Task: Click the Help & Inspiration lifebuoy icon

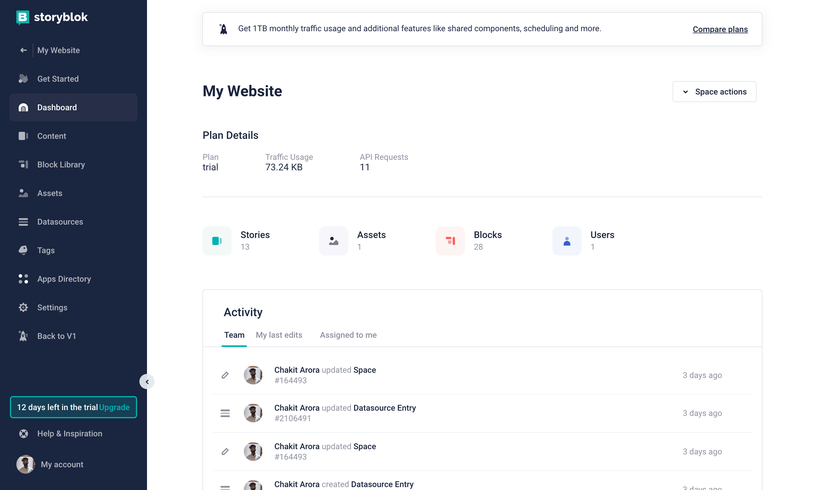Action: click(23, 434)
